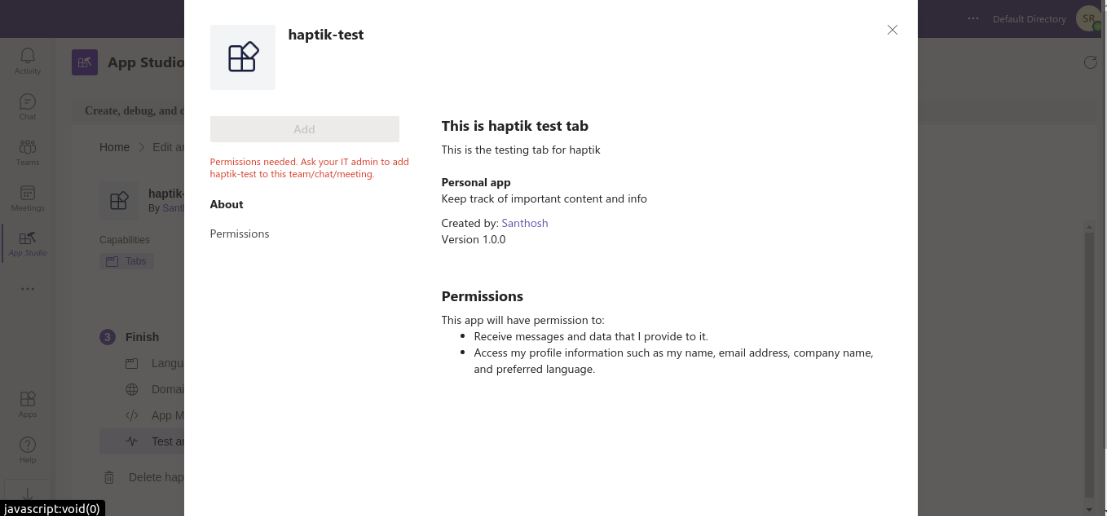Open the Santhosh creator link
This screenshot has height=516, width=1107.
click(525, 223)
